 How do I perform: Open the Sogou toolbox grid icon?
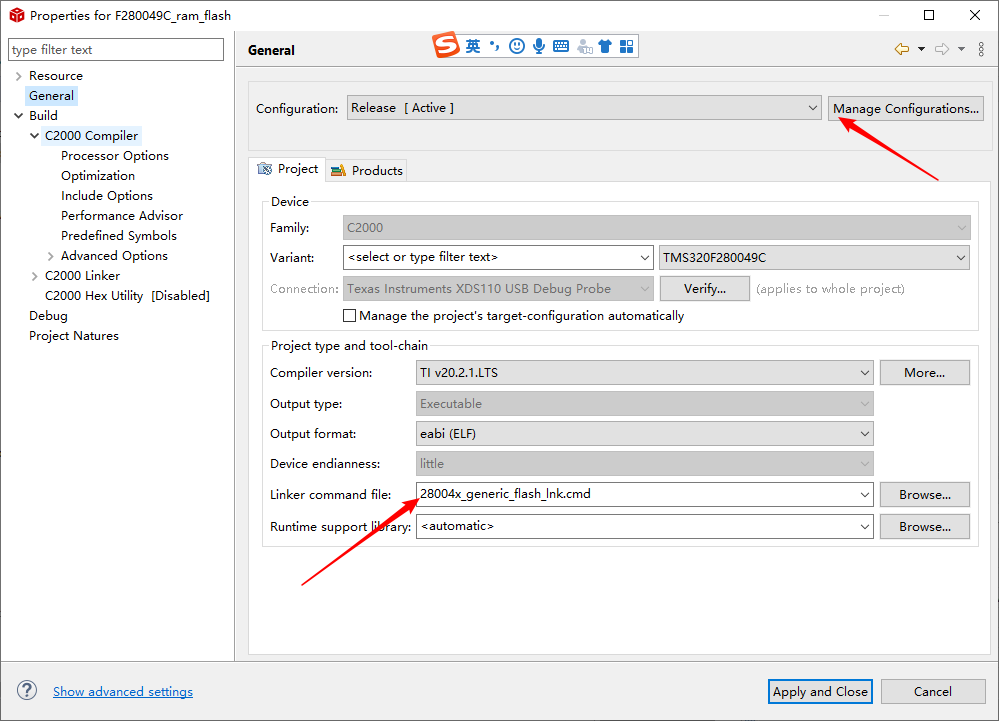627,46
